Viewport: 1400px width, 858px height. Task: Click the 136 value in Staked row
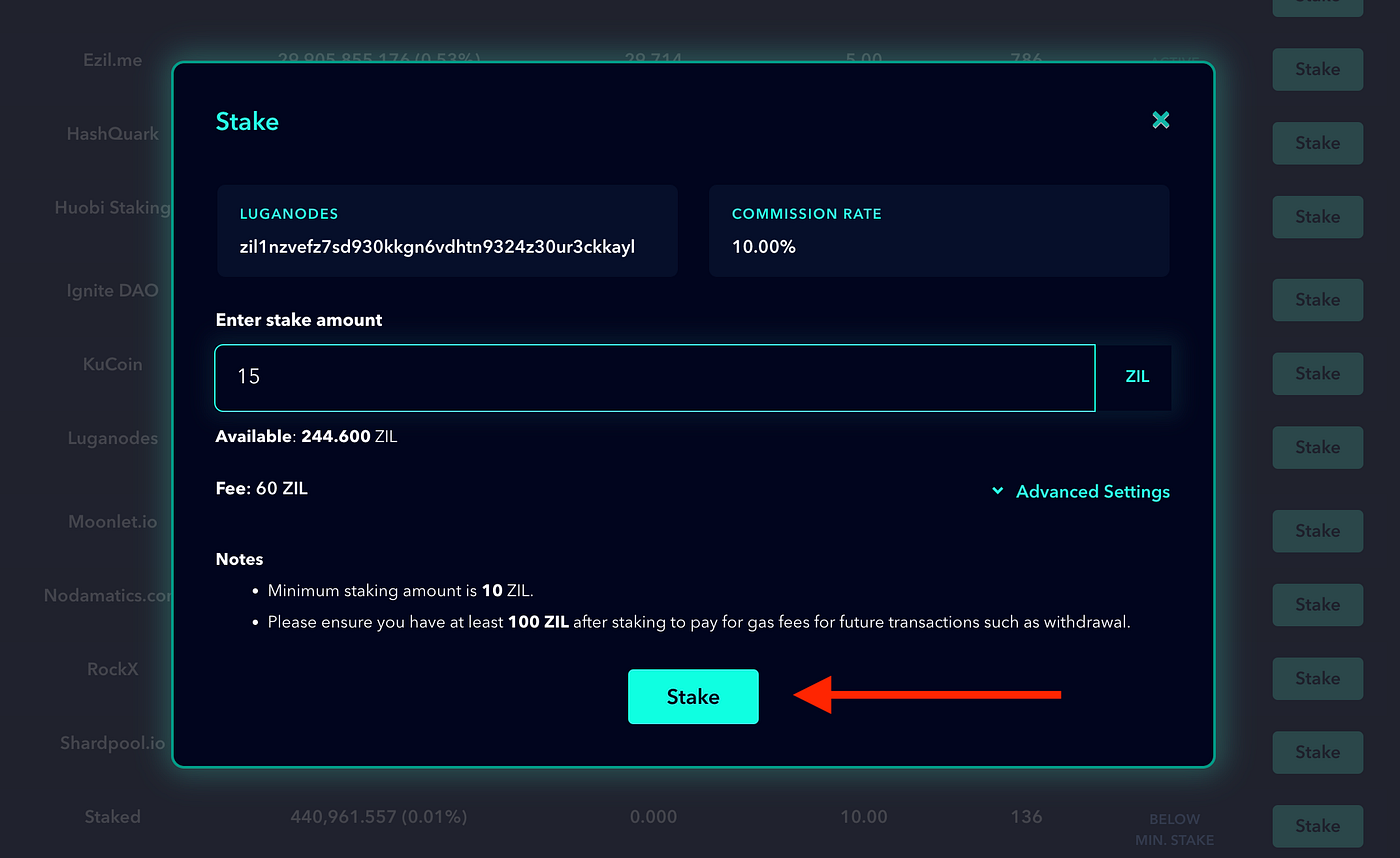(1026, 817)
